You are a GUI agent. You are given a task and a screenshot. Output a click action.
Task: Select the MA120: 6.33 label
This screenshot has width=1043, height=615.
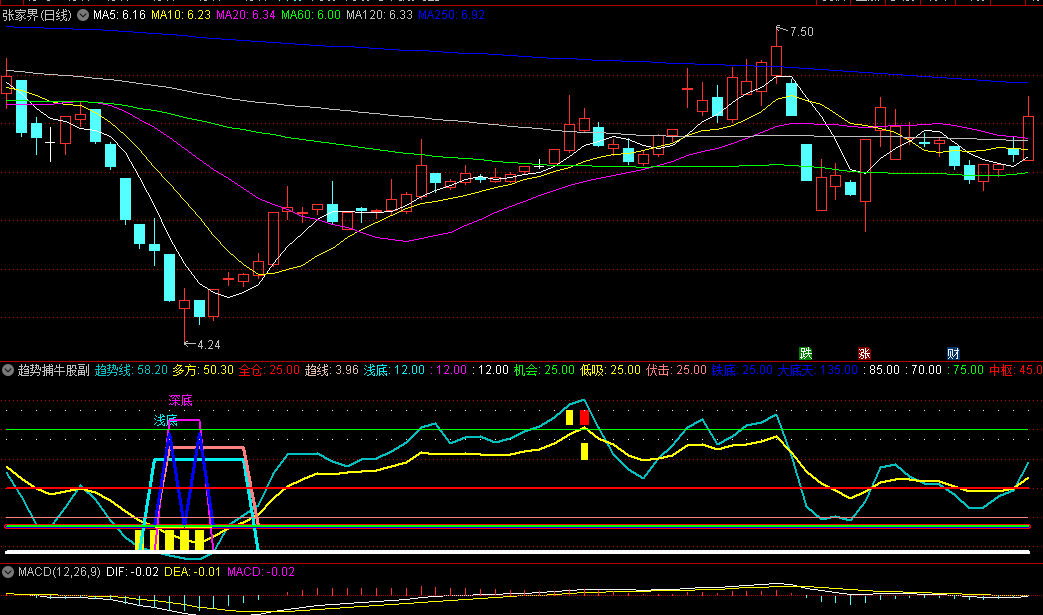(x=379, y=15)
